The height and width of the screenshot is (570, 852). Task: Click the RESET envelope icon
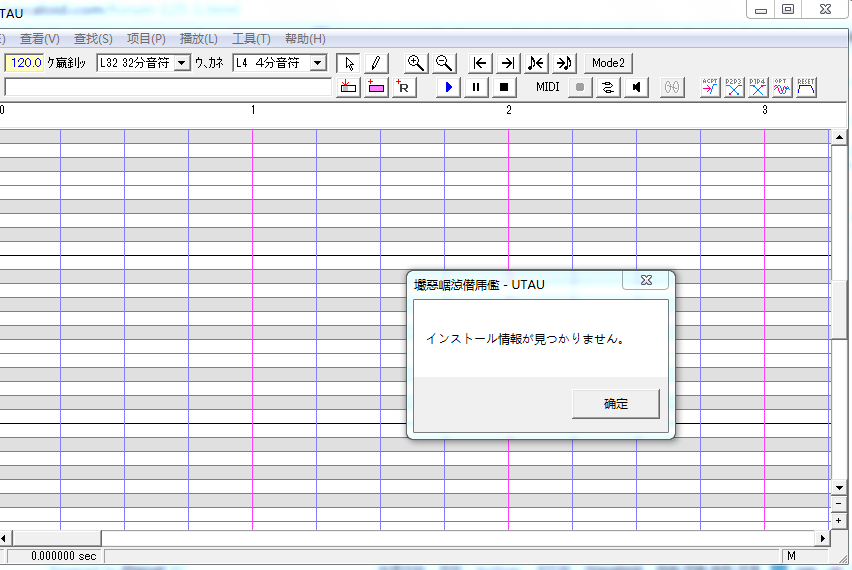coord(806,87)
